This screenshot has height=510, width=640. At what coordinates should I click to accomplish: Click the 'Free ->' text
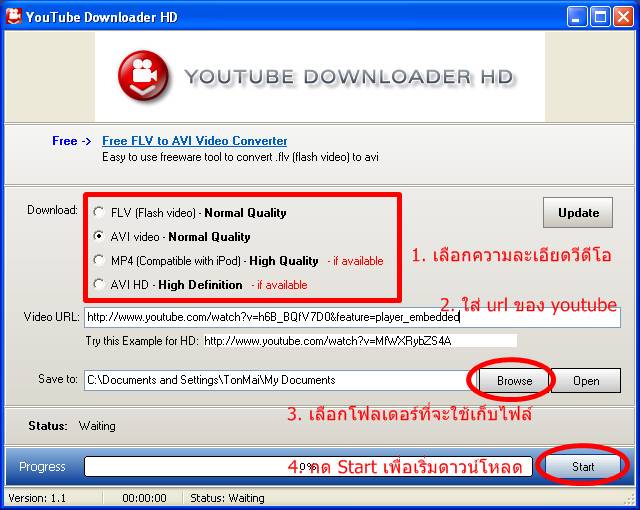(x=71, y=141)
